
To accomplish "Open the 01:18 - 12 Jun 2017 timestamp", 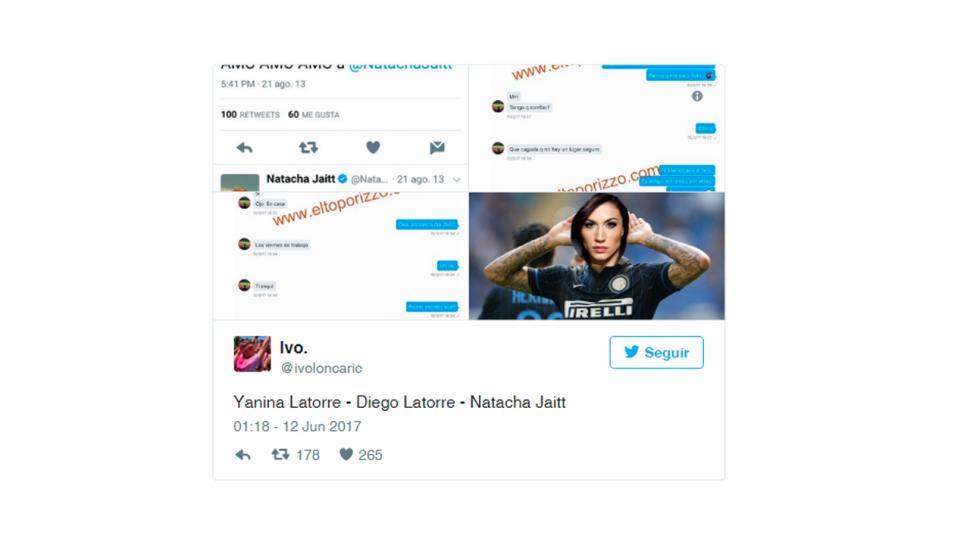I will tap(297, 426).
